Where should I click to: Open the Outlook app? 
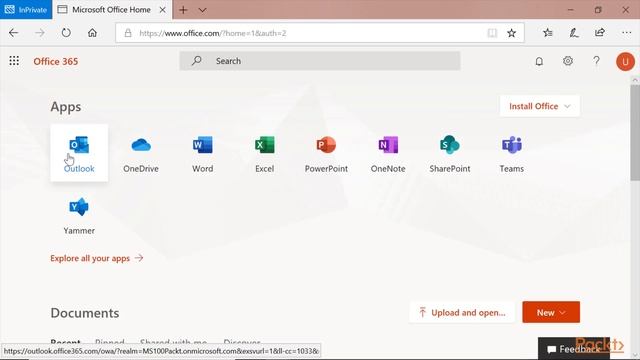tap(79, 153)
